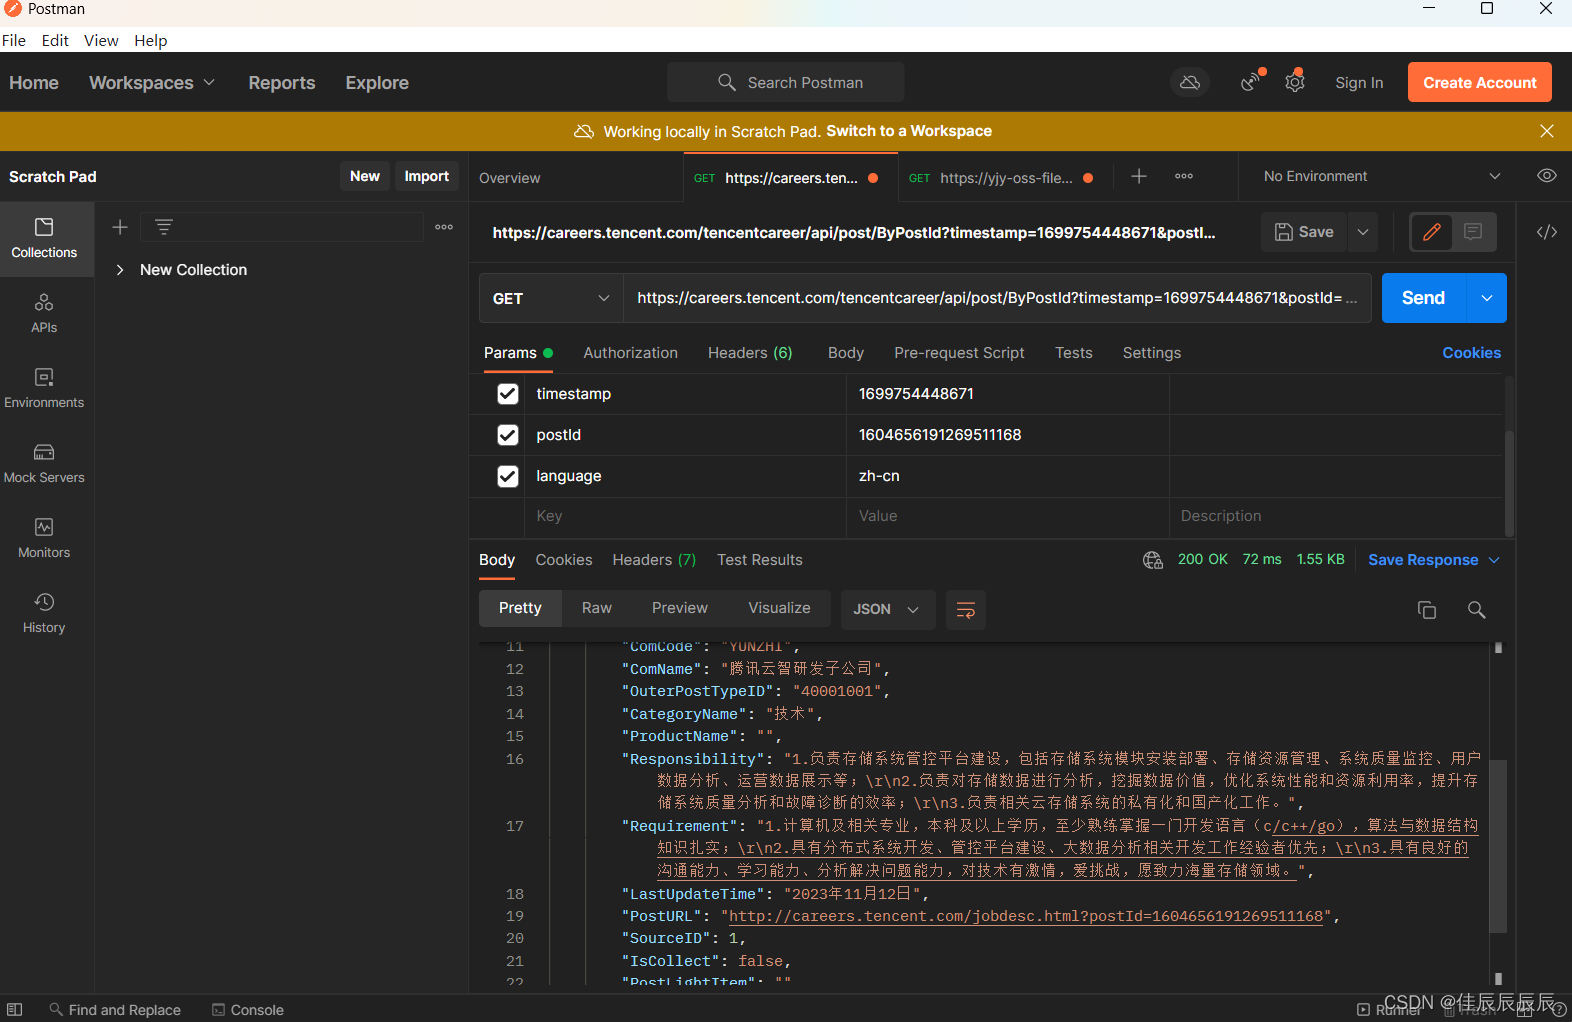
Task: Open the Monitors sidebar section
Action: [44, 539]
